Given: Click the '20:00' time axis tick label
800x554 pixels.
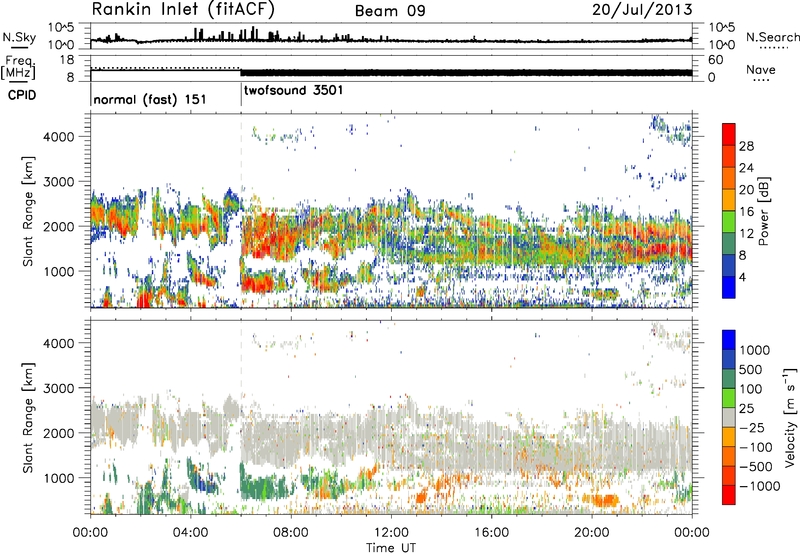Looking at the screenshot, I should tap(592, 533).
